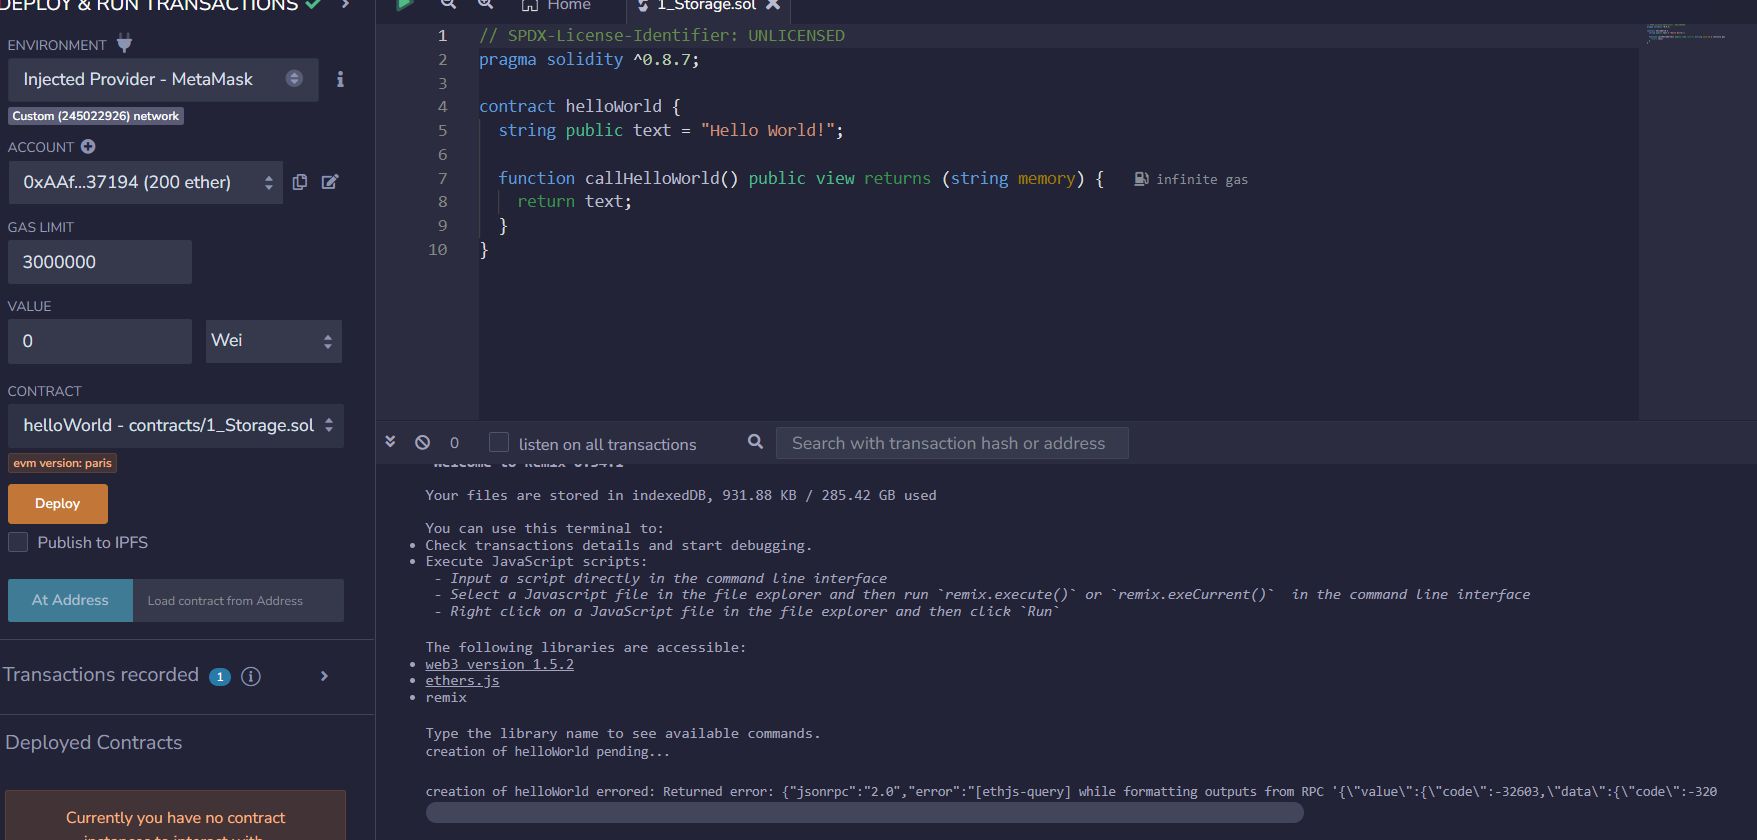The image size is (1757, 840).
Task: Click the "Hello World!" string literal
Action: click(768, 130)
